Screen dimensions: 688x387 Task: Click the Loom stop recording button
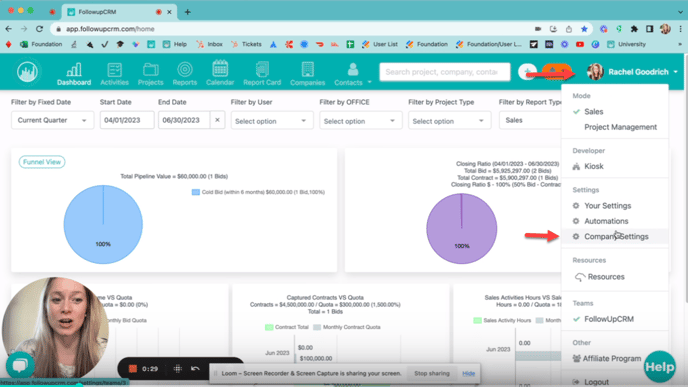click(x=133, y=369)
